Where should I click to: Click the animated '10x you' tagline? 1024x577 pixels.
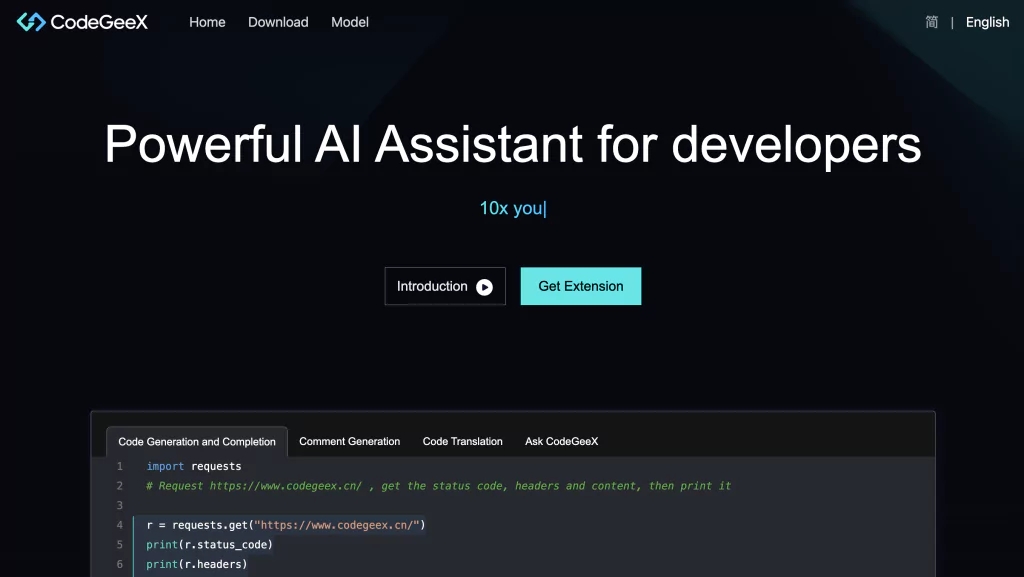click(512, 208)
